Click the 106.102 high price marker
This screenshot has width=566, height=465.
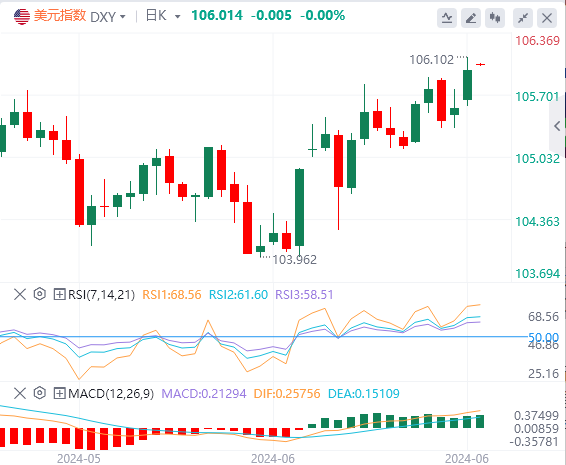431,60
